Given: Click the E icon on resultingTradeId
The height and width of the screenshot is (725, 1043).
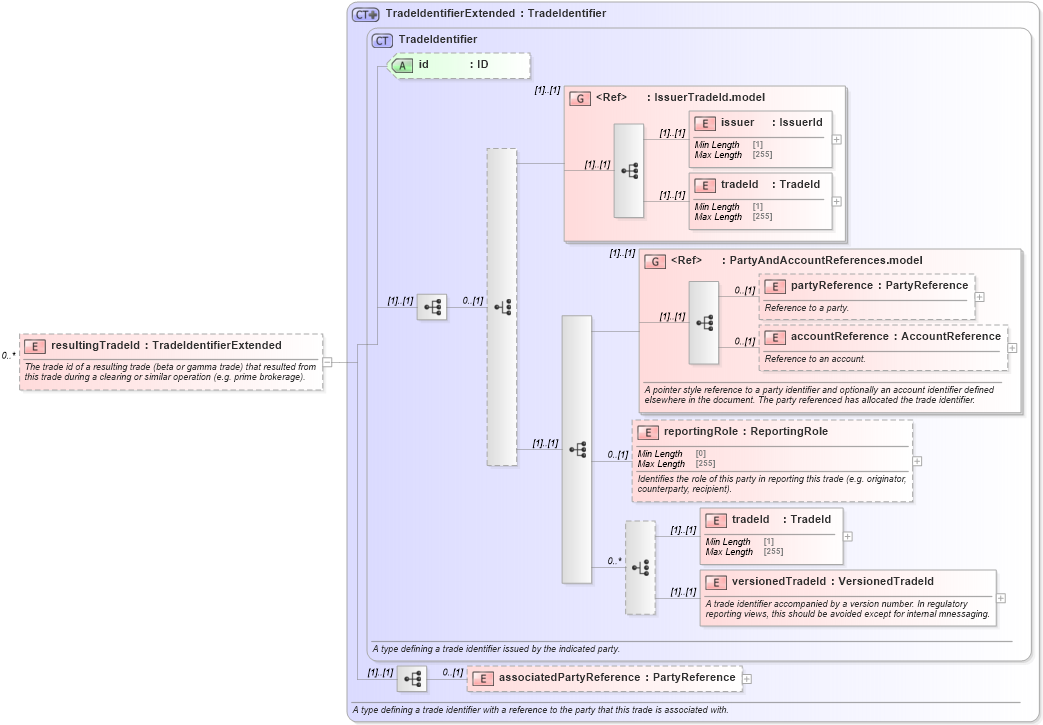Looking at the screenshot, I should click(x=33, y=345).
